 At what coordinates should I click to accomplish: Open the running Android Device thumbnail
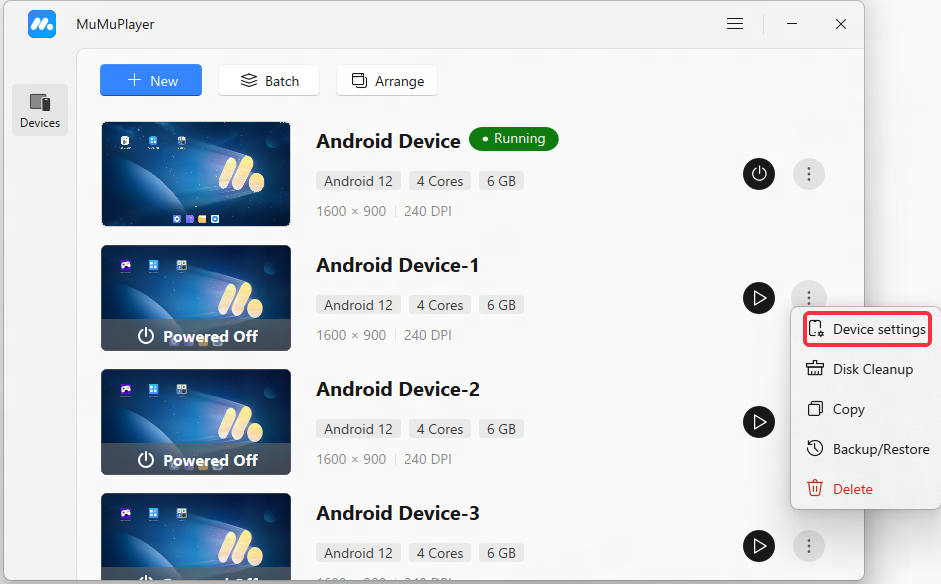[x=196, y=174]
